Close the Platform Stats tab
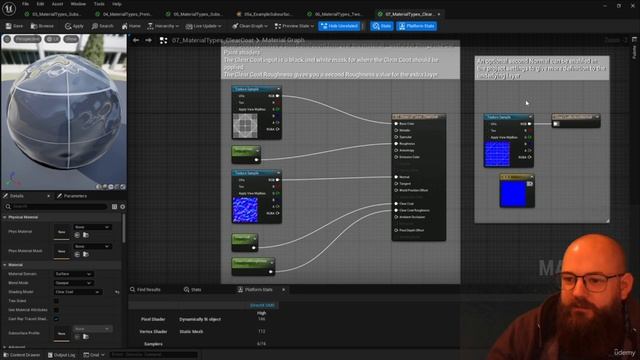 (x=284, y=290)
